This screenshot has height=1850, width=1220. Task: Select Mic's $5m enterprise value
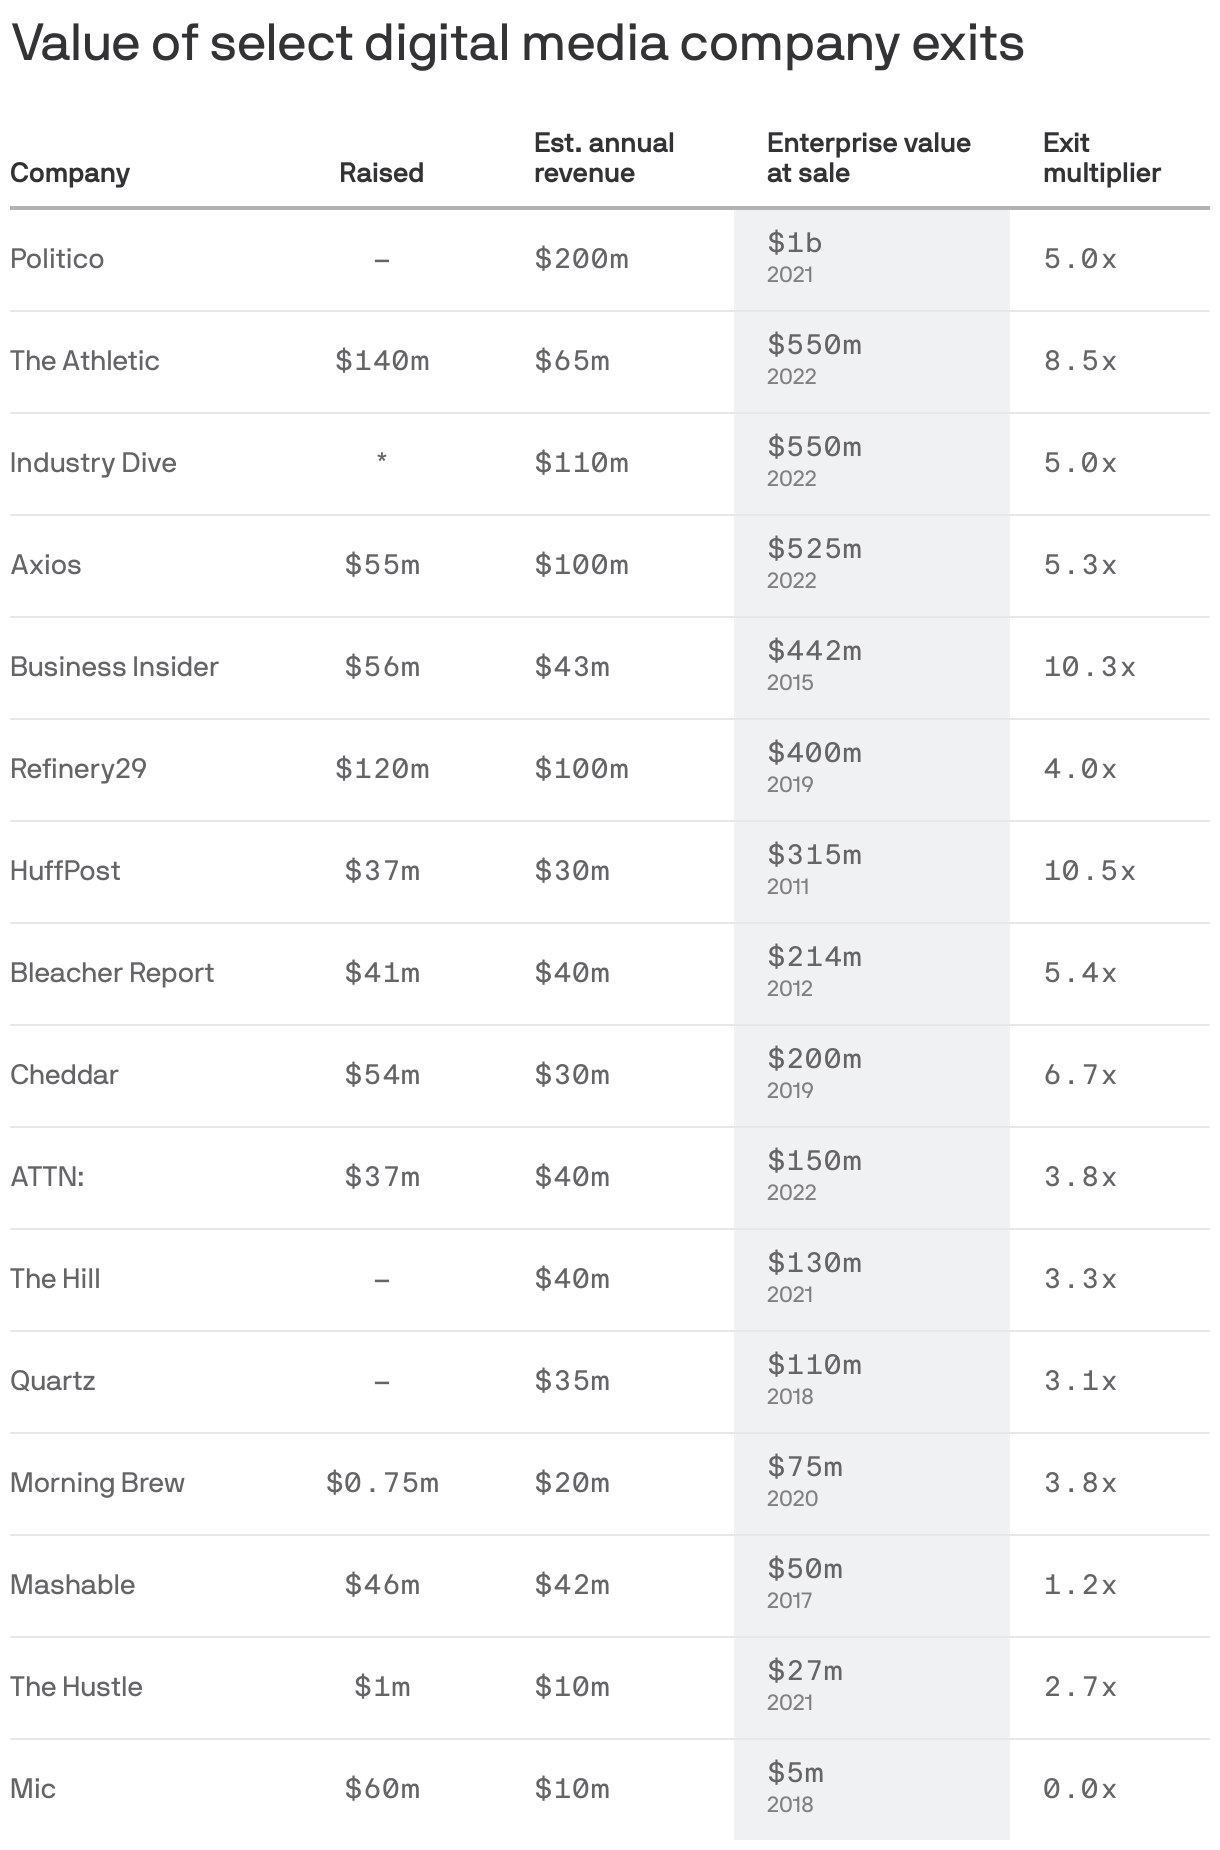(x=795, y=1772)
